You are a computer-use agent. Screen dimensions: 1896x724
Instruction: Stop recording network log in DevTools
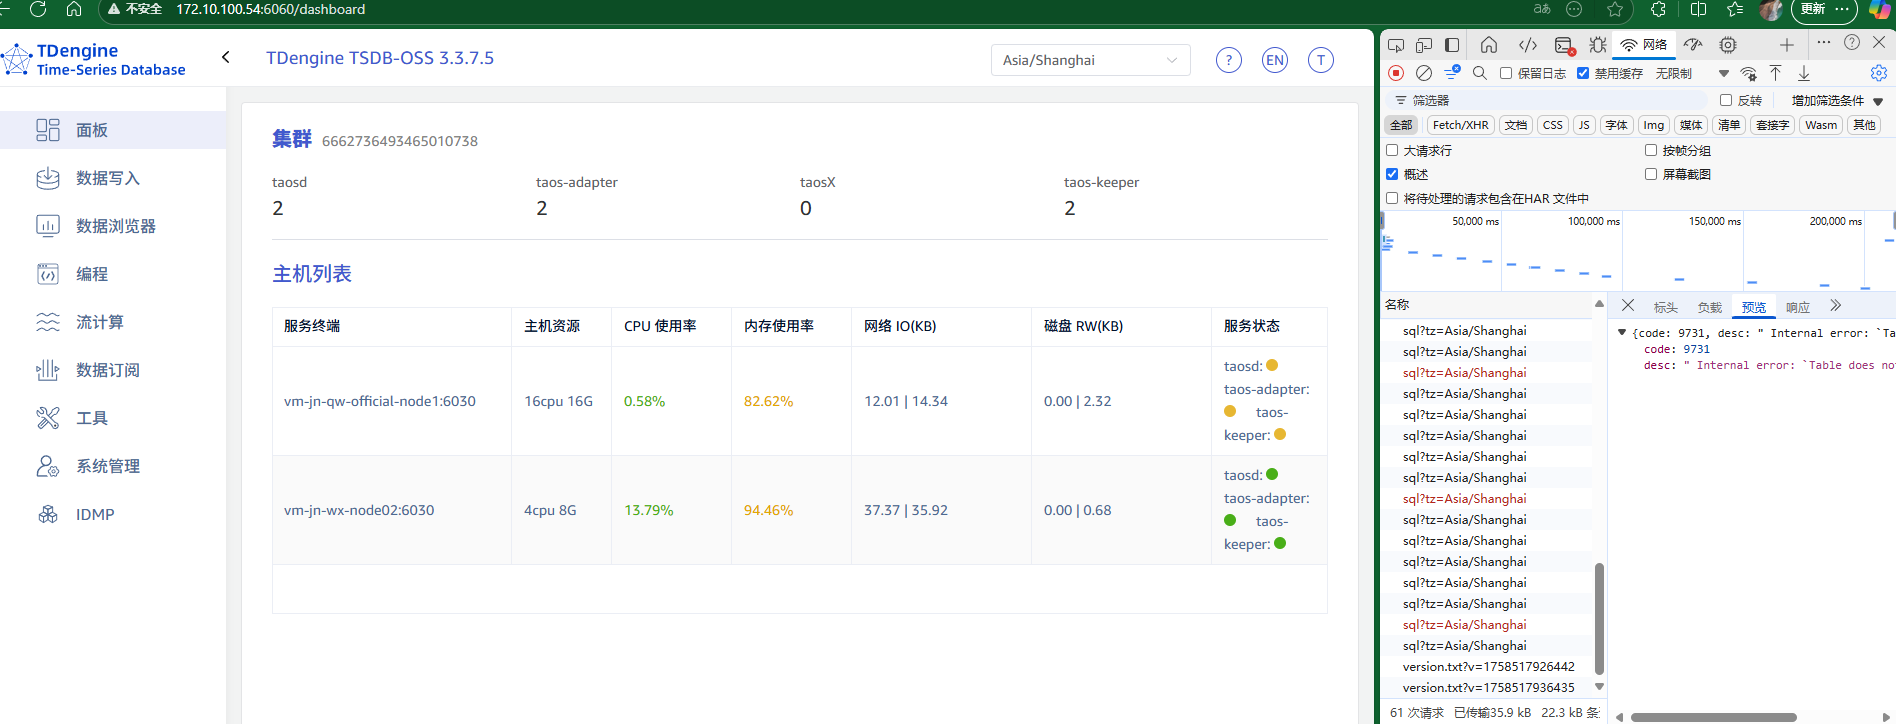[x=1396, y=73]
